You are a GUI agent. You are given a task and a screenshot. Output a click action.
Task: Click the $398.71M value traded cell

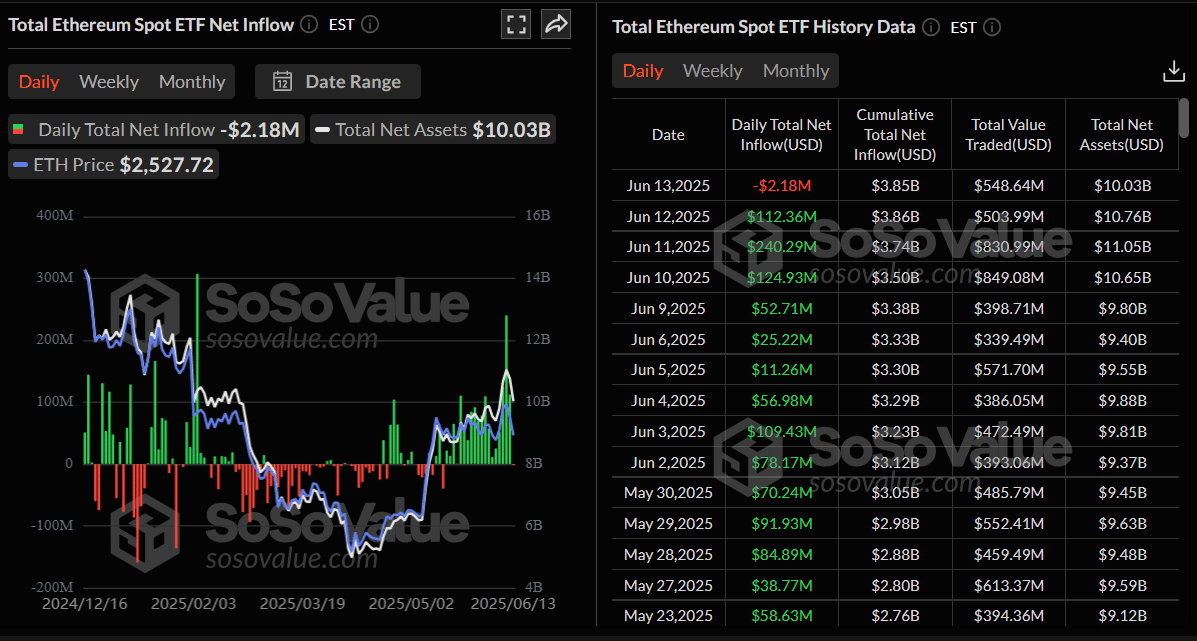click(1008, 308)
